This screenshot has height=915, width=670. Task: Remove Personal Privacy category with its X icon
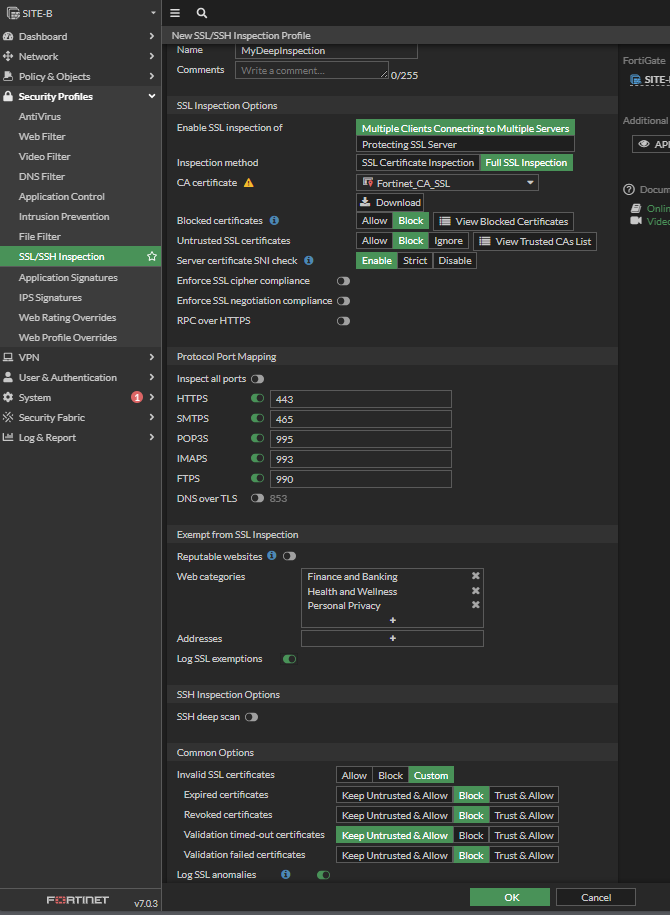click(476, 605)
